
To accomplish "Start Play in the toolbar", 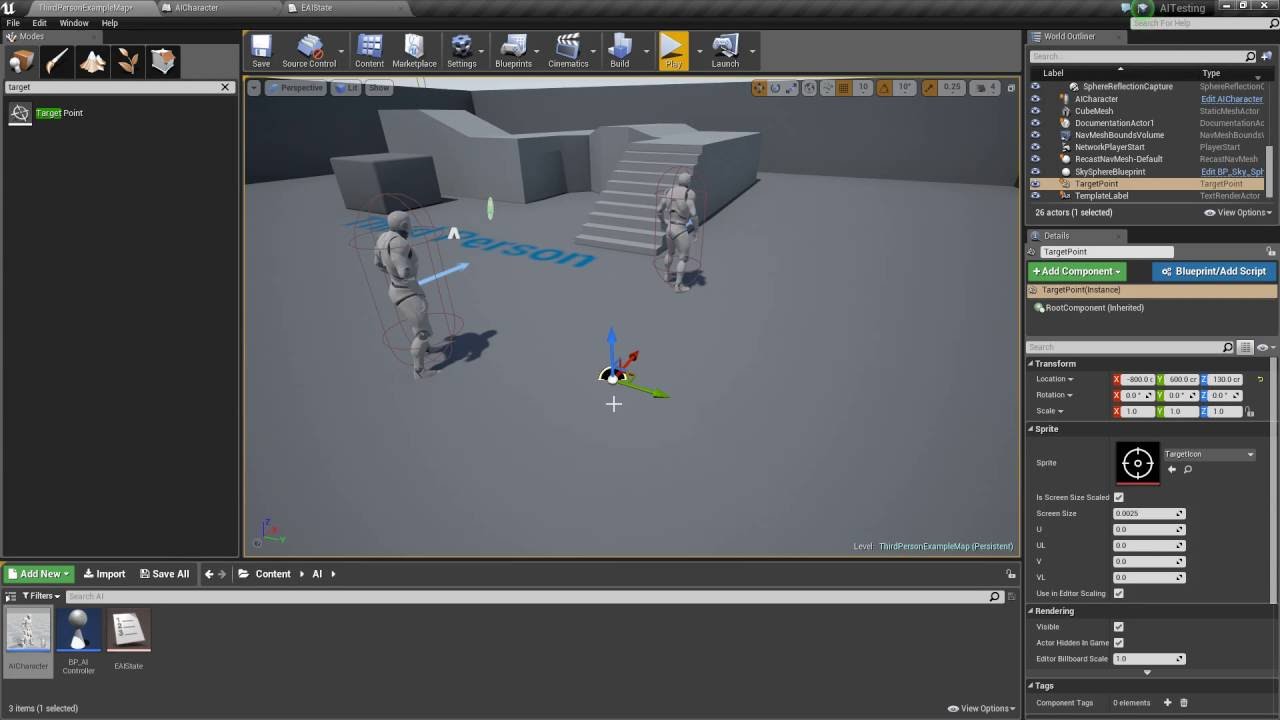I will 673,51.
